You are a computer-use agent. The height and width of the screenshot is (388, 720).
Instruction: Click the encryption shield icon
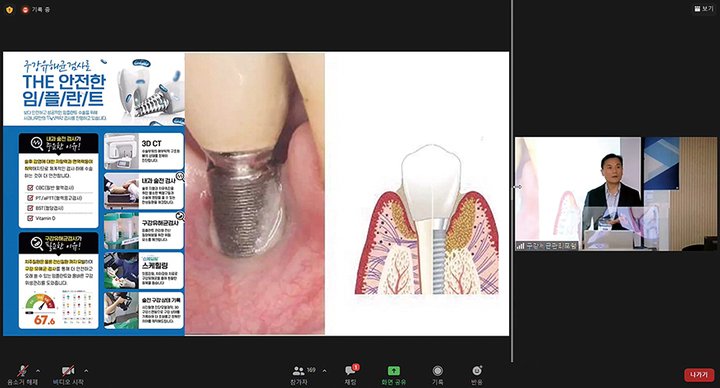9,9
